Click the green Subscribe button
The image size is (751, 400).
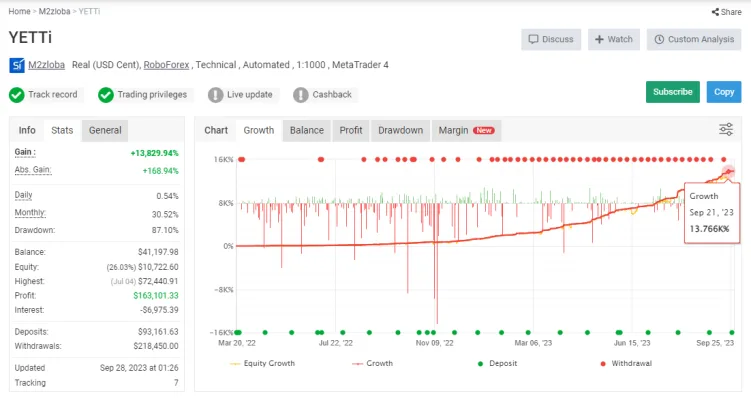point(672,92)
